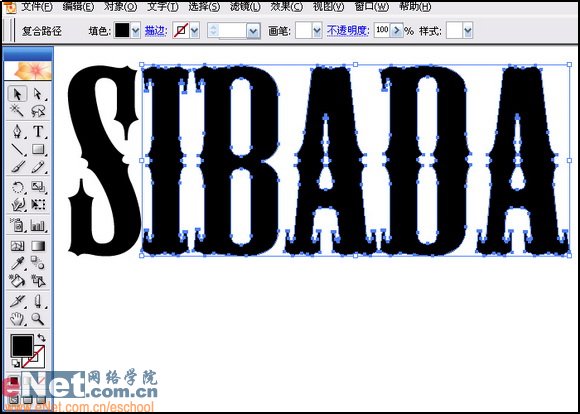The height and width of the screenshot is (414, 580).
Task: Select the Rectangle tool
Action: 38,149
